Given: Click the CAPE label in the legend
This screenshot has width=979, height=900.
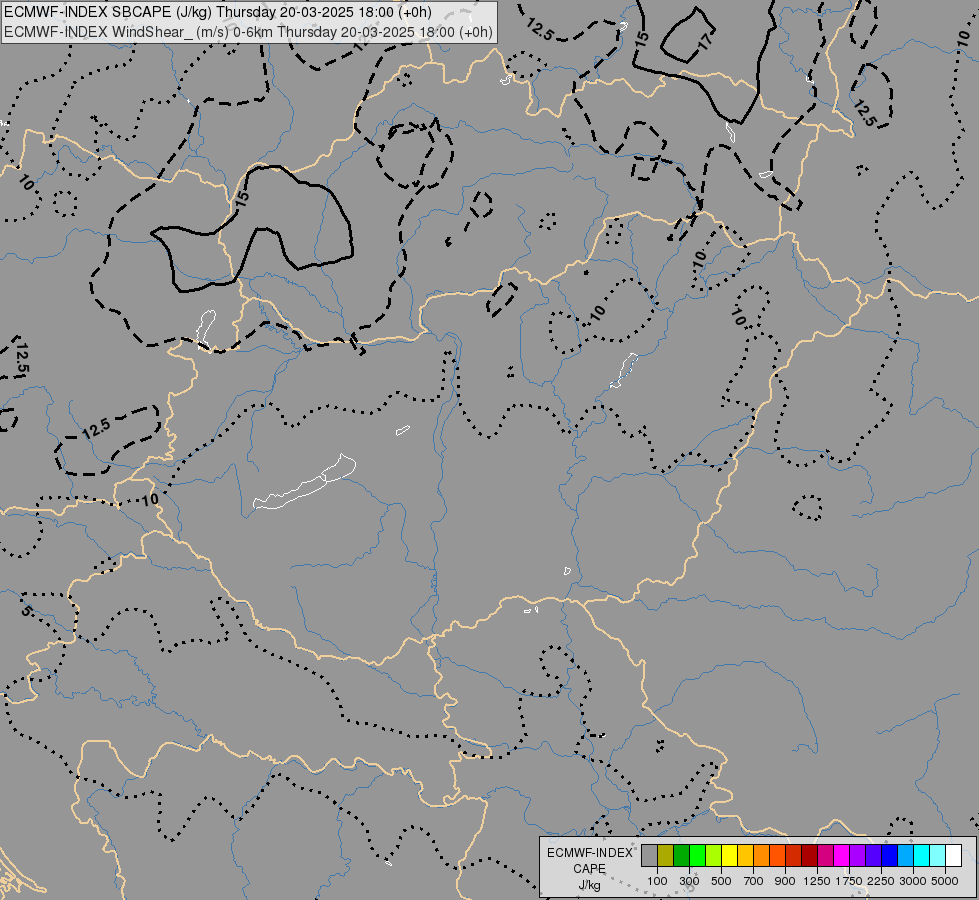Looking at the screenshot, I should tap(589, 869).
